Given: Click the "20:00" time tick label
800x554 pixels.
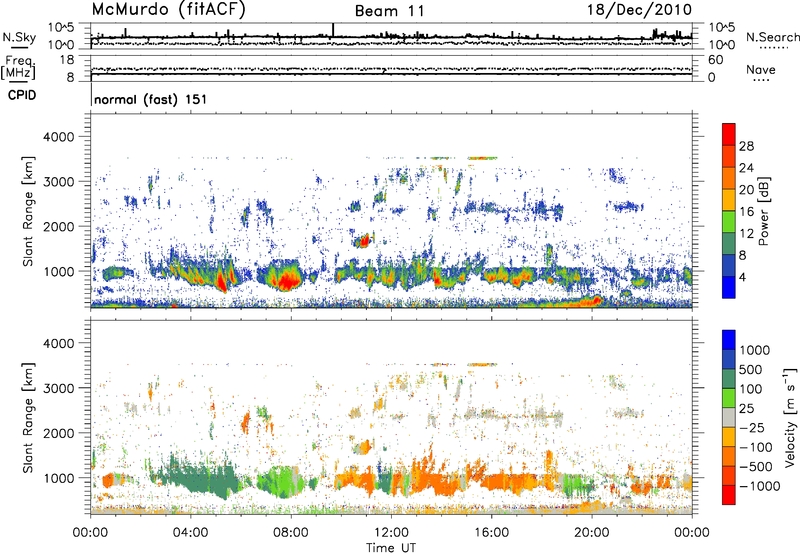Looking at the screenshot, I should point(592,533).
